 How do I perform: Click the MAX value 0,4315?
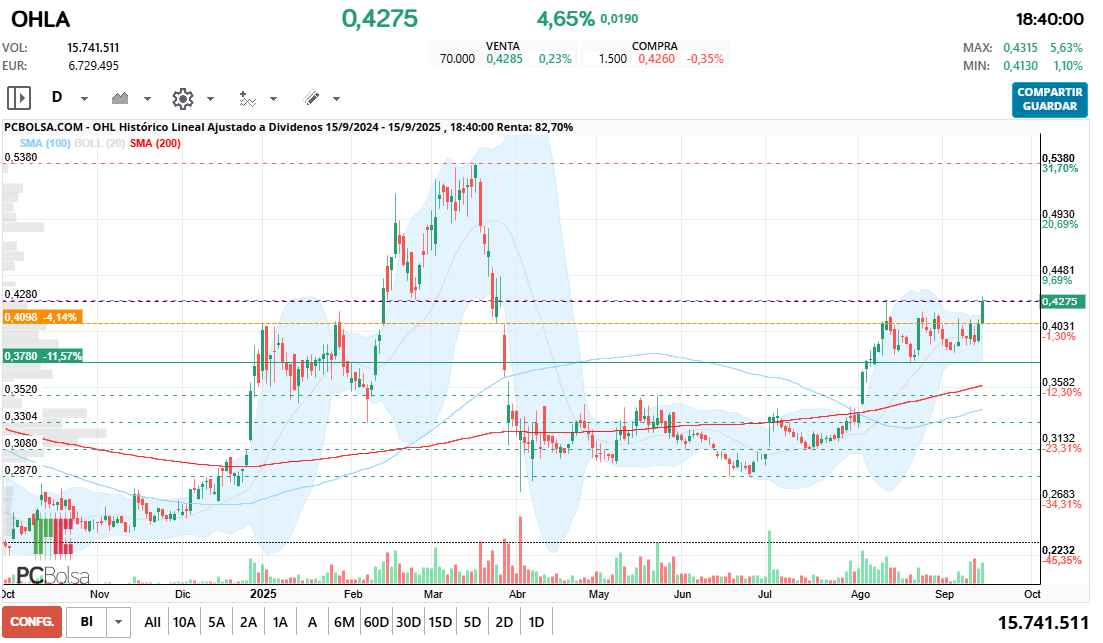1020,48
